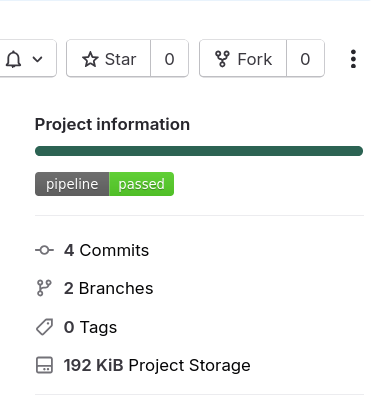Click the disk icon beside Project Storage

pos(44,365)
